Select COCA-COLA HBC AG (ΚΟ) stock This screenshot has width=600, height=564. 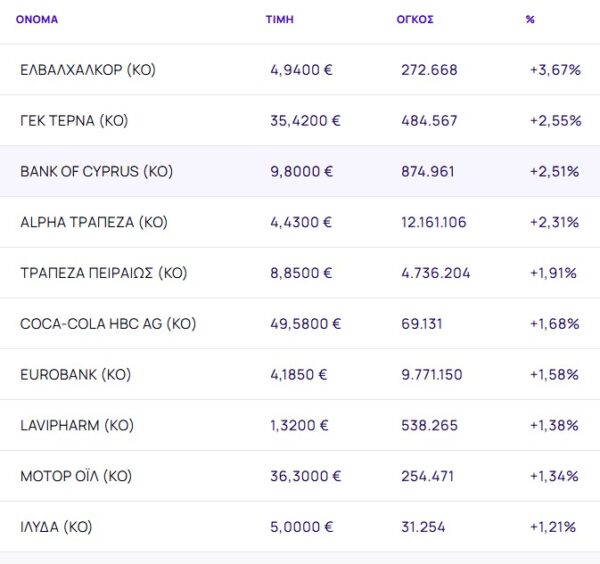pos(108,324)
